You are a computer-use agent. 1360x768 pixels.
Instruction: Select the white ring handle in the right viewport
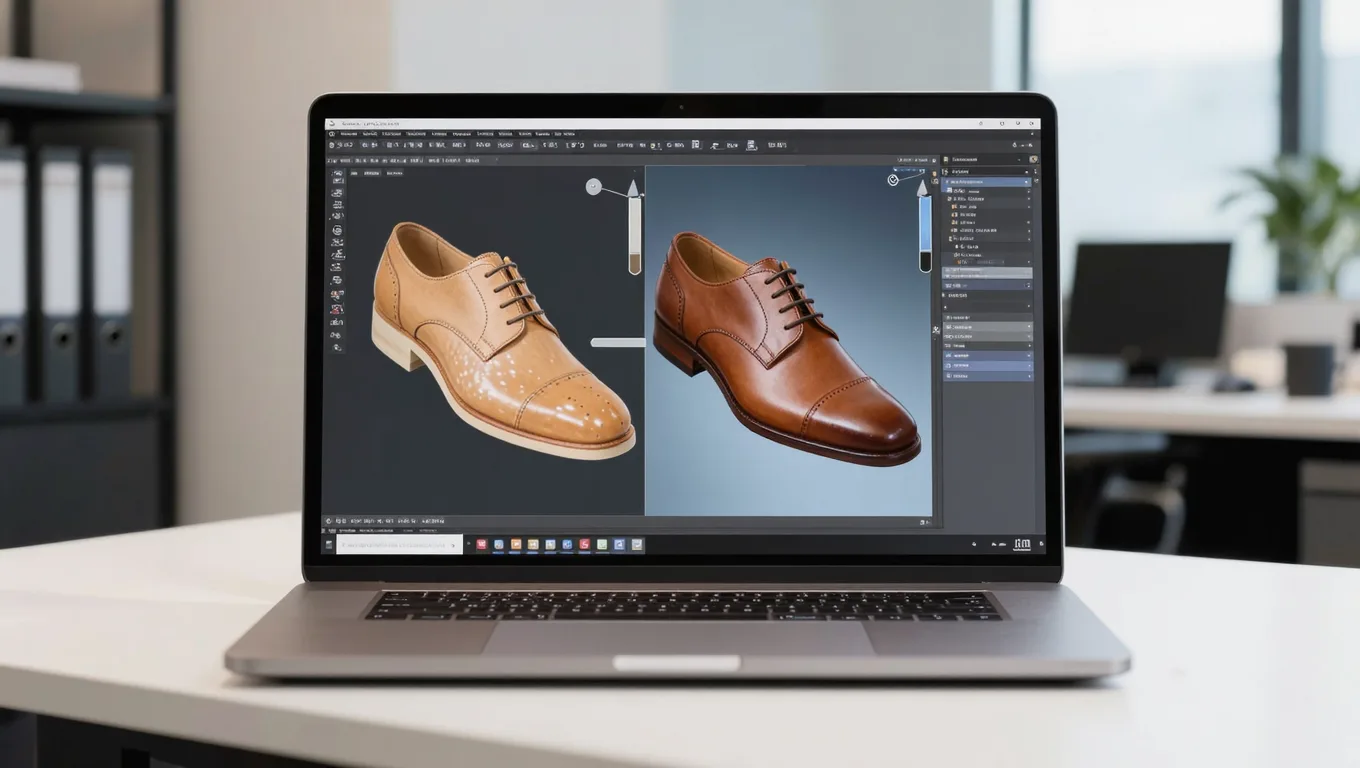893,180
